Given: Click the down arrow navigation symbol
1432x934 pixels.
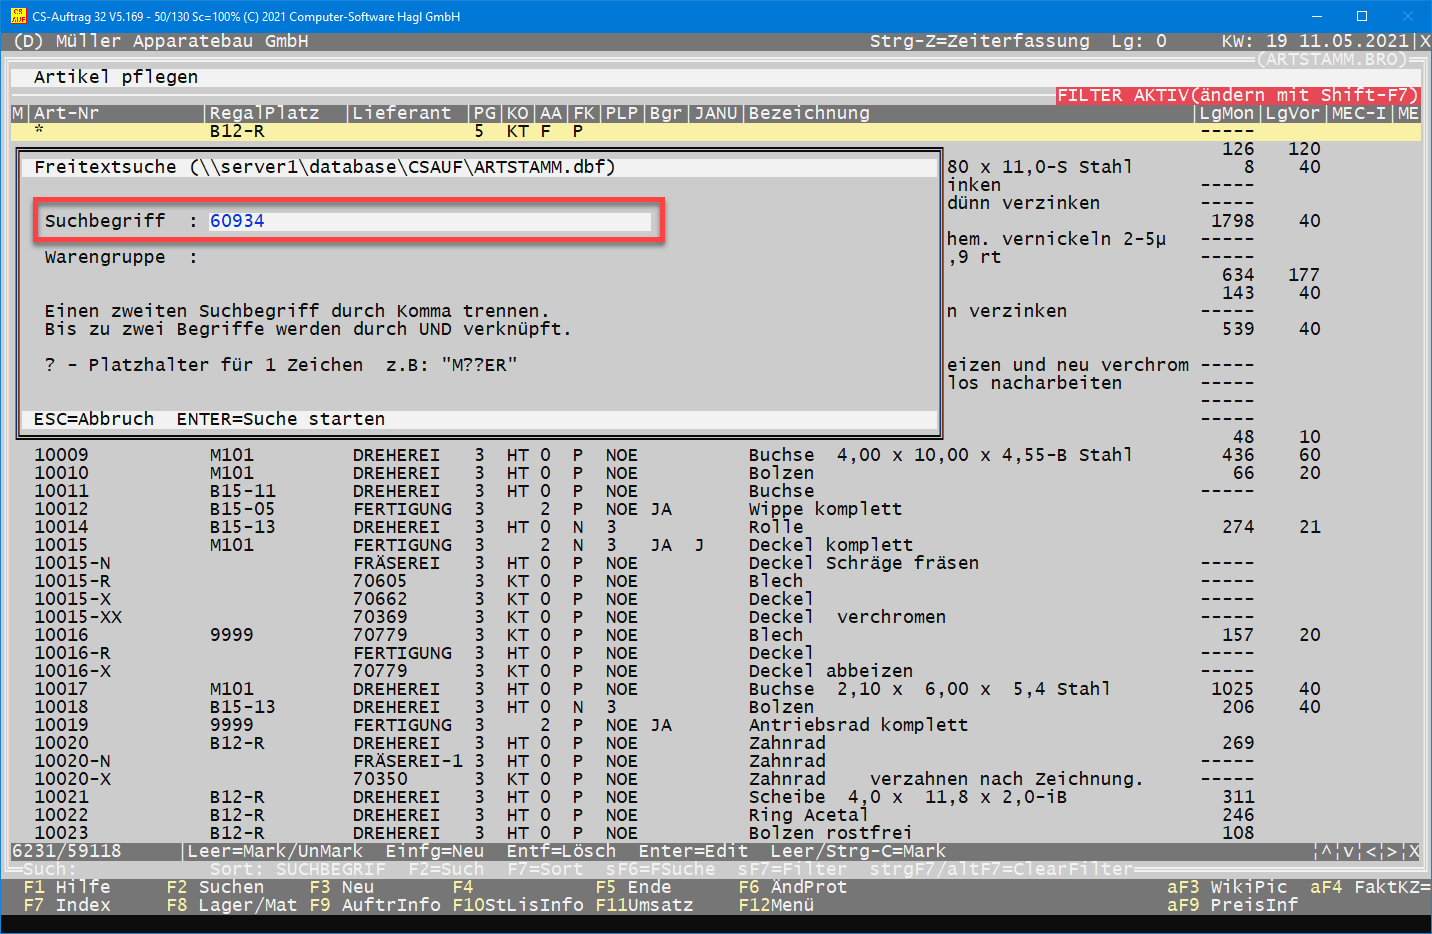Looking at the screenshot, I should click(x=1348, y=851).
